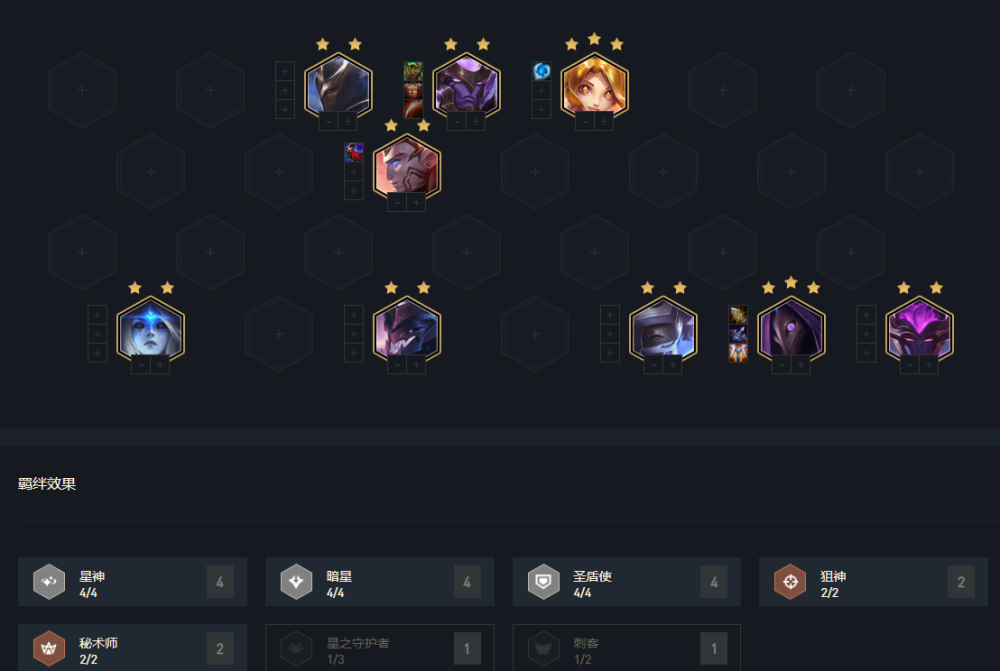The height and width of the screenshot is (671, 1000).
Task: Add item to second slot beside orange-haired champion
Action: (541, 91)
